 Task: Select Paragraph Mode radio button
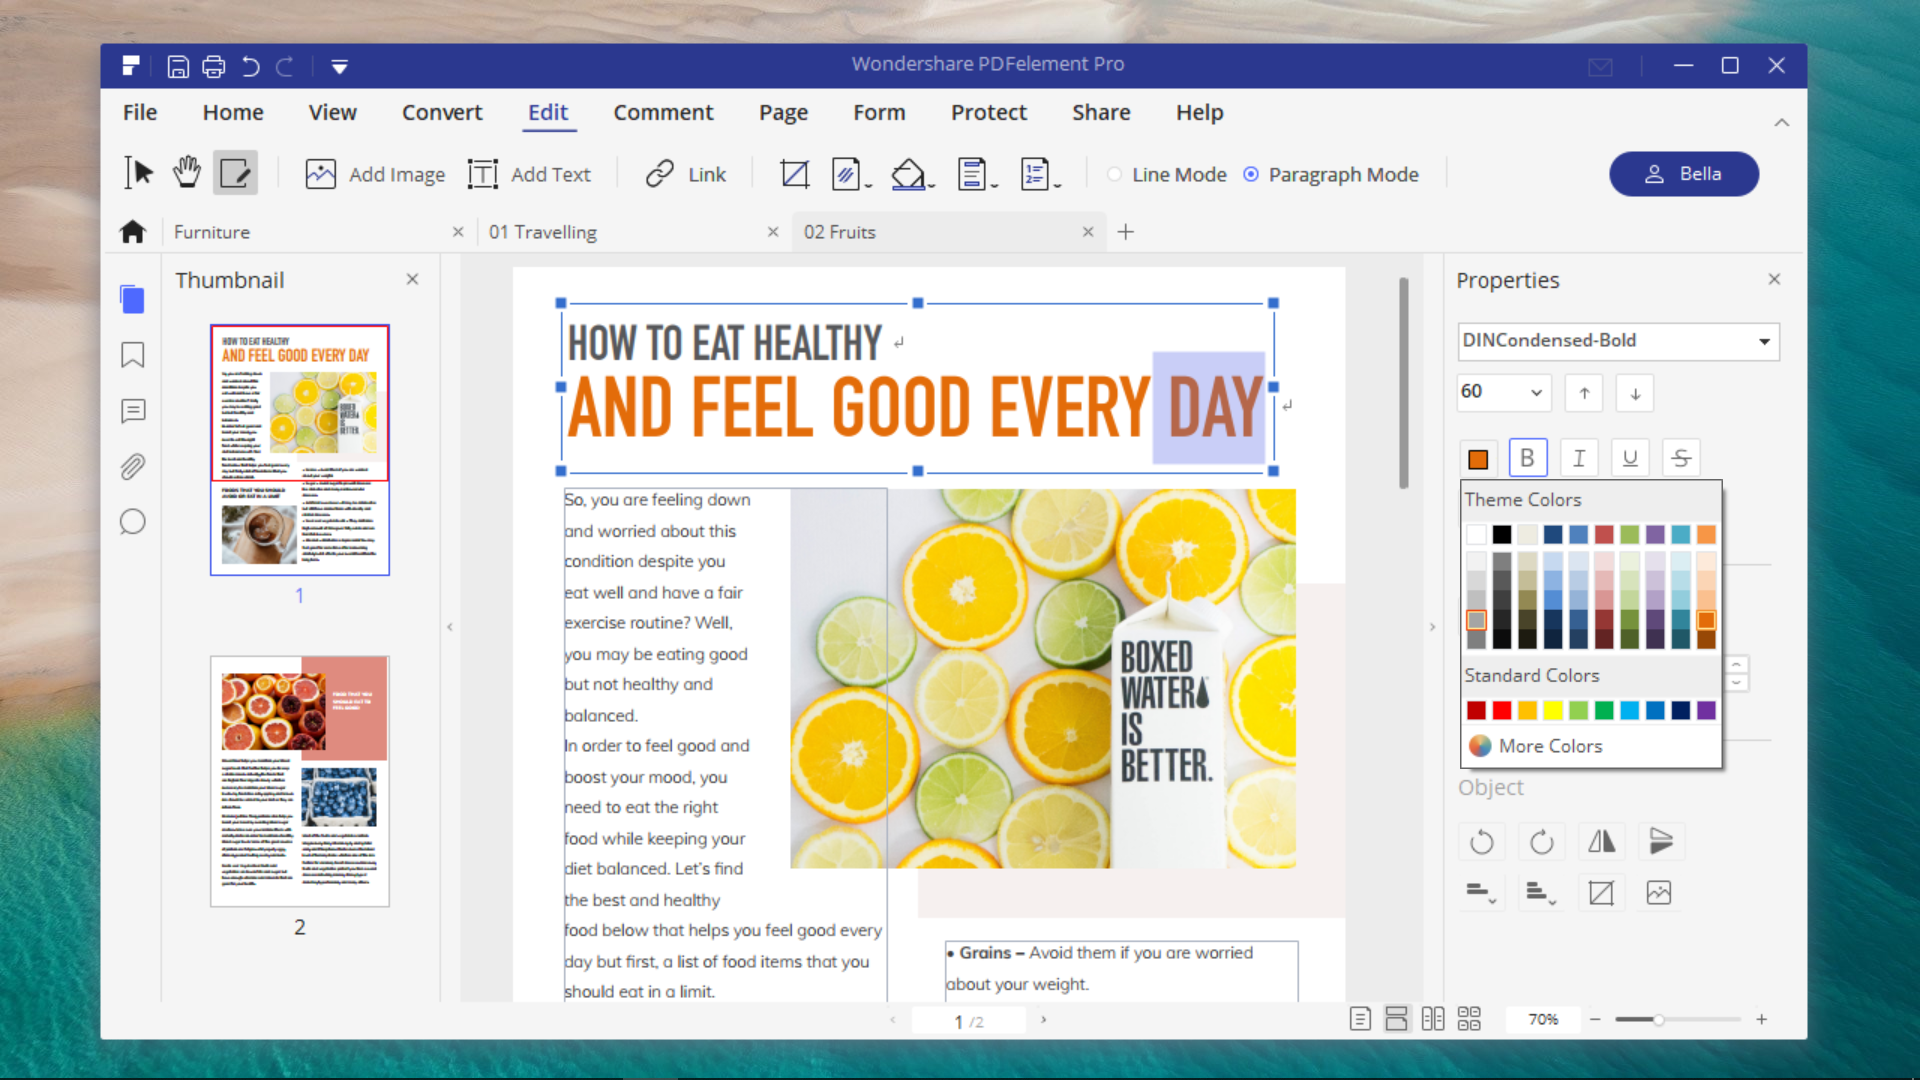[x=1251, y=174]
